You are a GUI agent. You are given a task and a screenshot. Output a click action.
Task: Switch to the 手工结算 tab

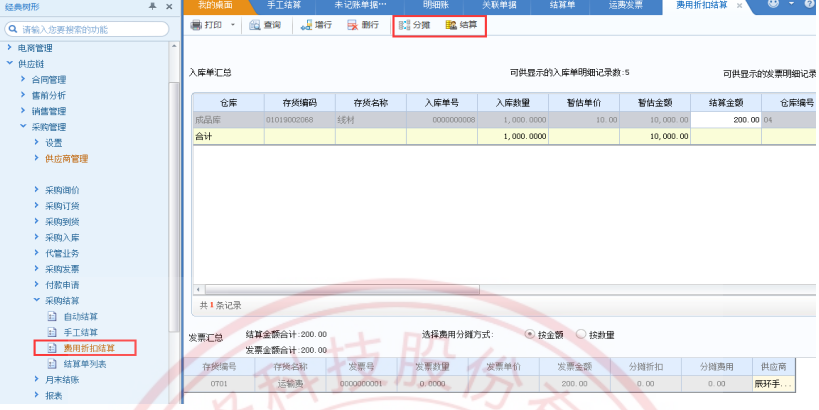coord(284,5)
